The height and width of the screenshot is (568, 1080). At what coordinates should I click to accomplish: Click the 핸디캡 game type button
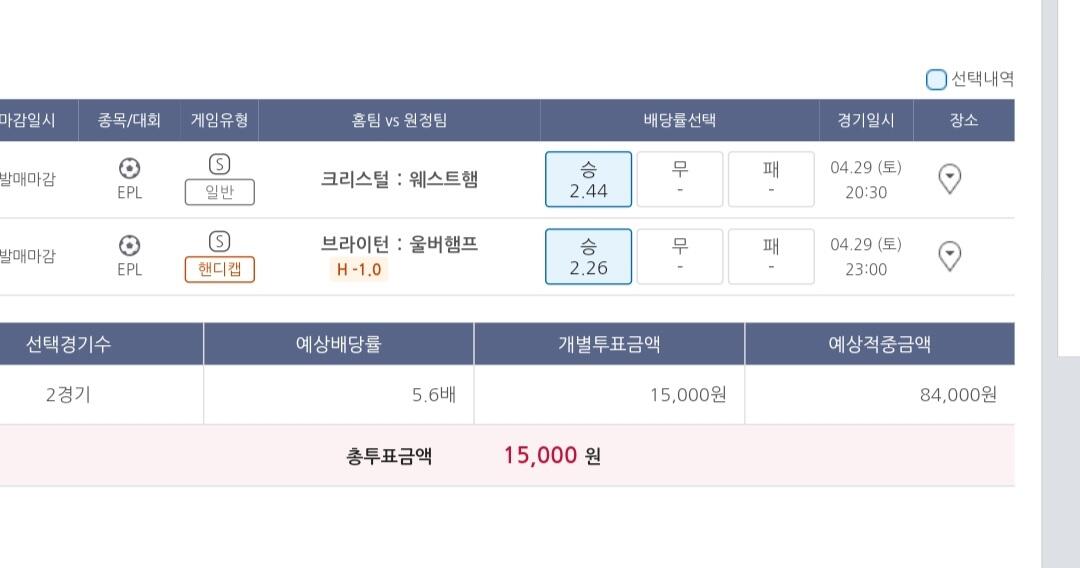tap(219, 269)
